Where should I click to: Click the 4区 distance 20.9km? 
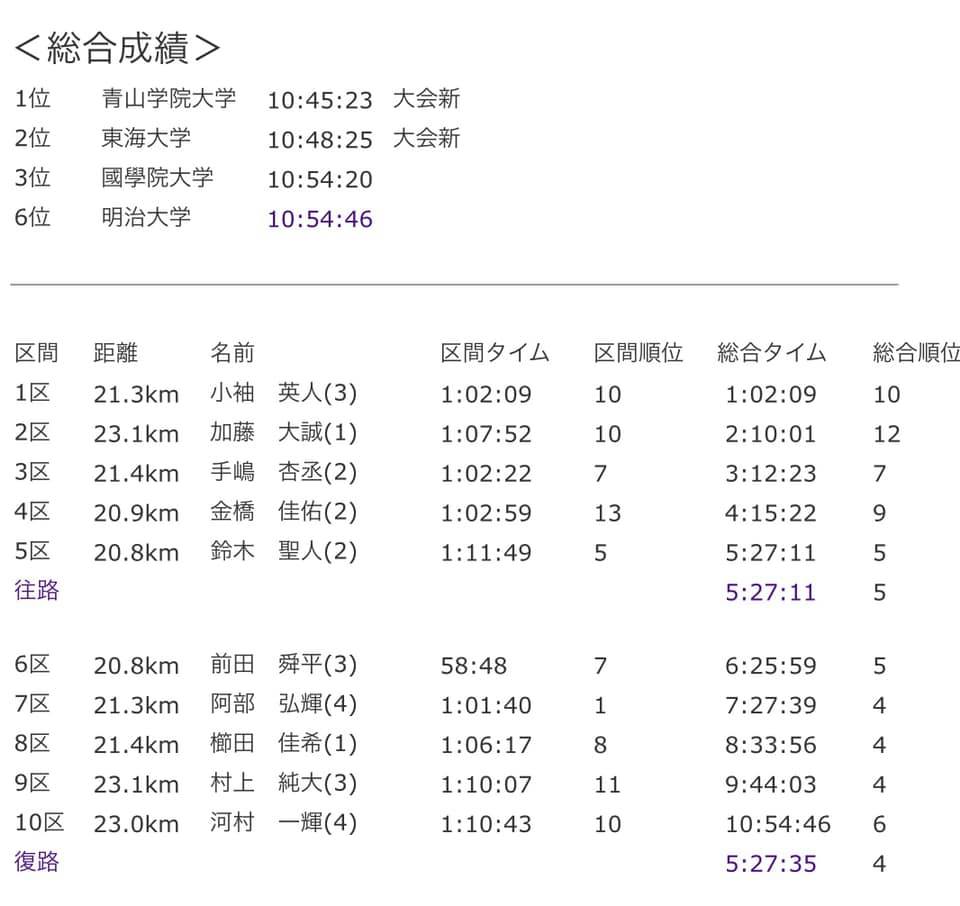(136, 514)
